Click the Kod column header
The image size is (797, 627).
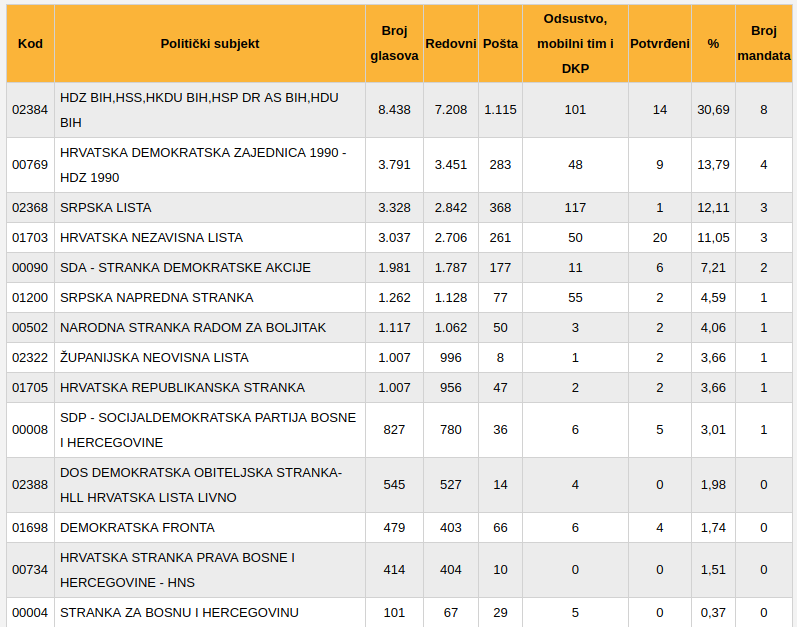point(30,44)
